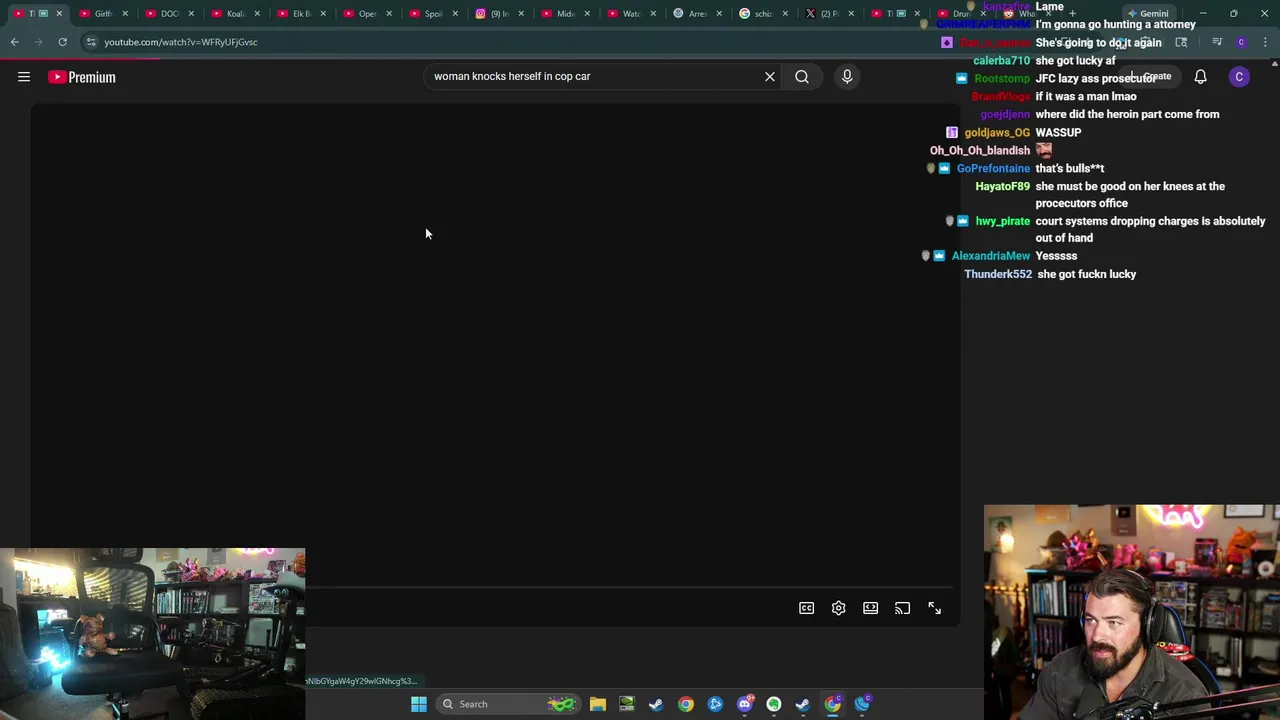Open plain Chrome icon without profile badge

pyautogui.click(x=686, y=704)
